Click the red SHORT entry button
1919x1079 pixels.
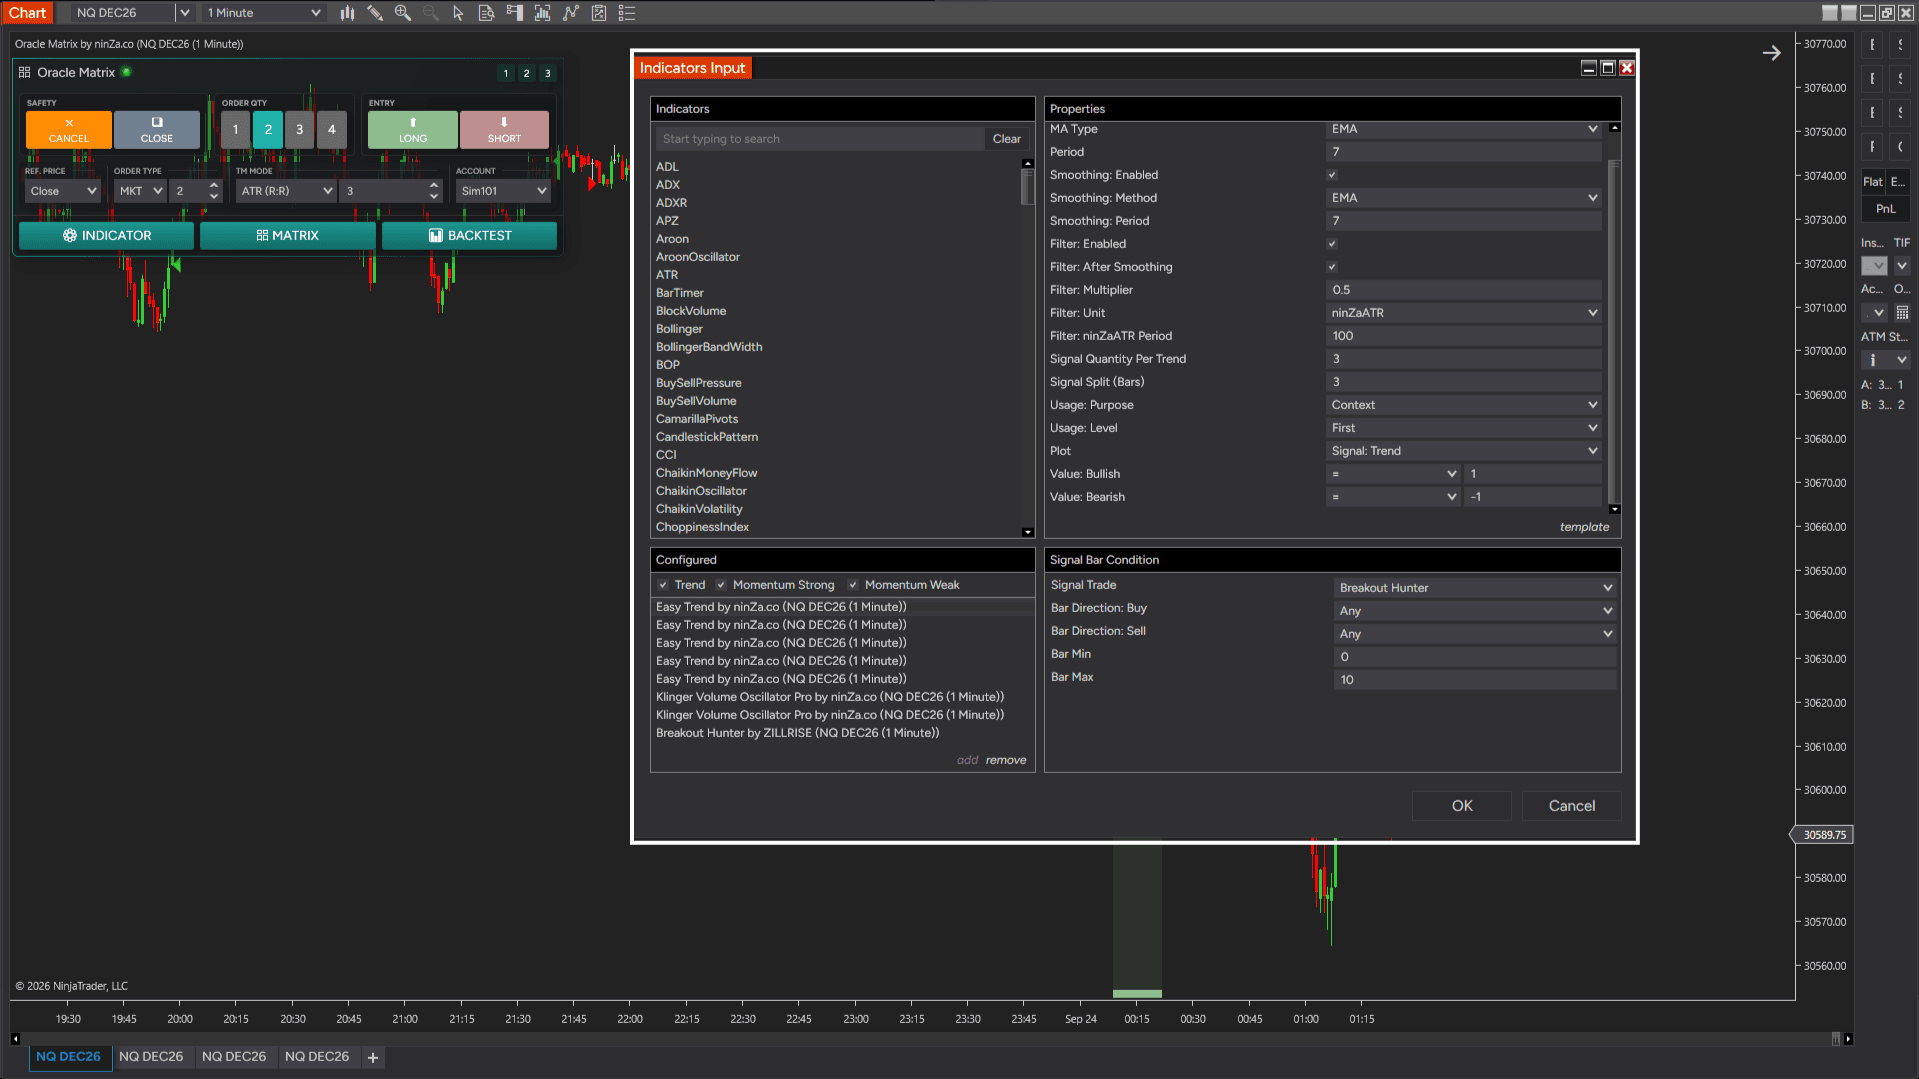(504, 130)
